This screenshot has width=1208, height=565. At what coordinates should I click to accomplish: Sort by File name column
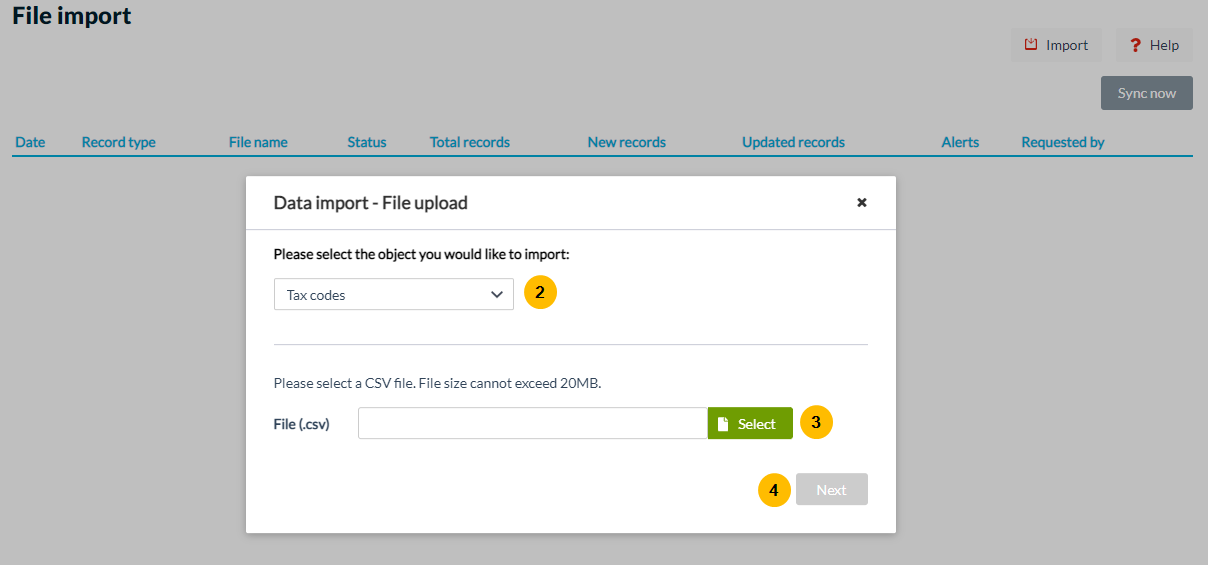258,142
